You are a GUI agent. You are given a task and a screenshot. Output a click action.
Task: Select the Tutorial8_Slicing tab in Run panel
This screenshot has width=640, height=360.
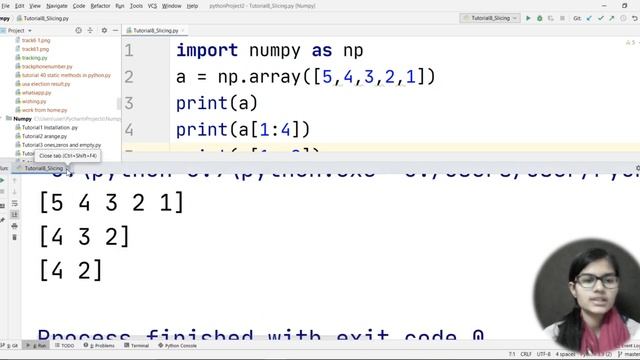40,168
